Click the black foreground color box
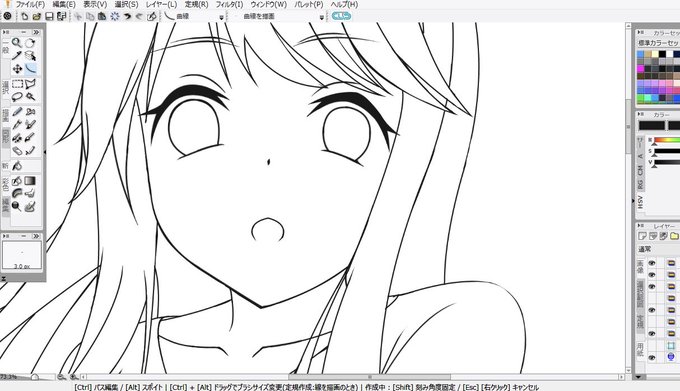This screenshot has width=680, height=391. pyautogui.click(x=651, y=126)
